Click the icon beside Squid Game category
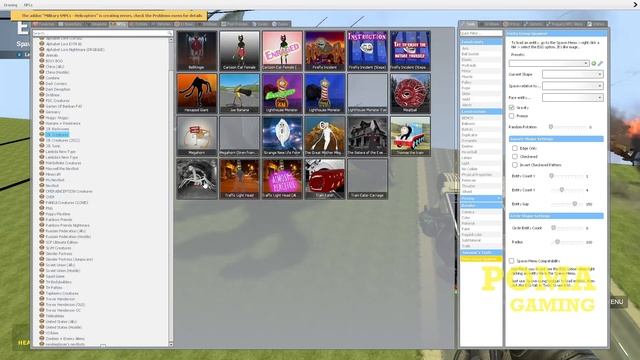Image resolution: width=640 pixels, height=360 pixels. tap(42, 276)
